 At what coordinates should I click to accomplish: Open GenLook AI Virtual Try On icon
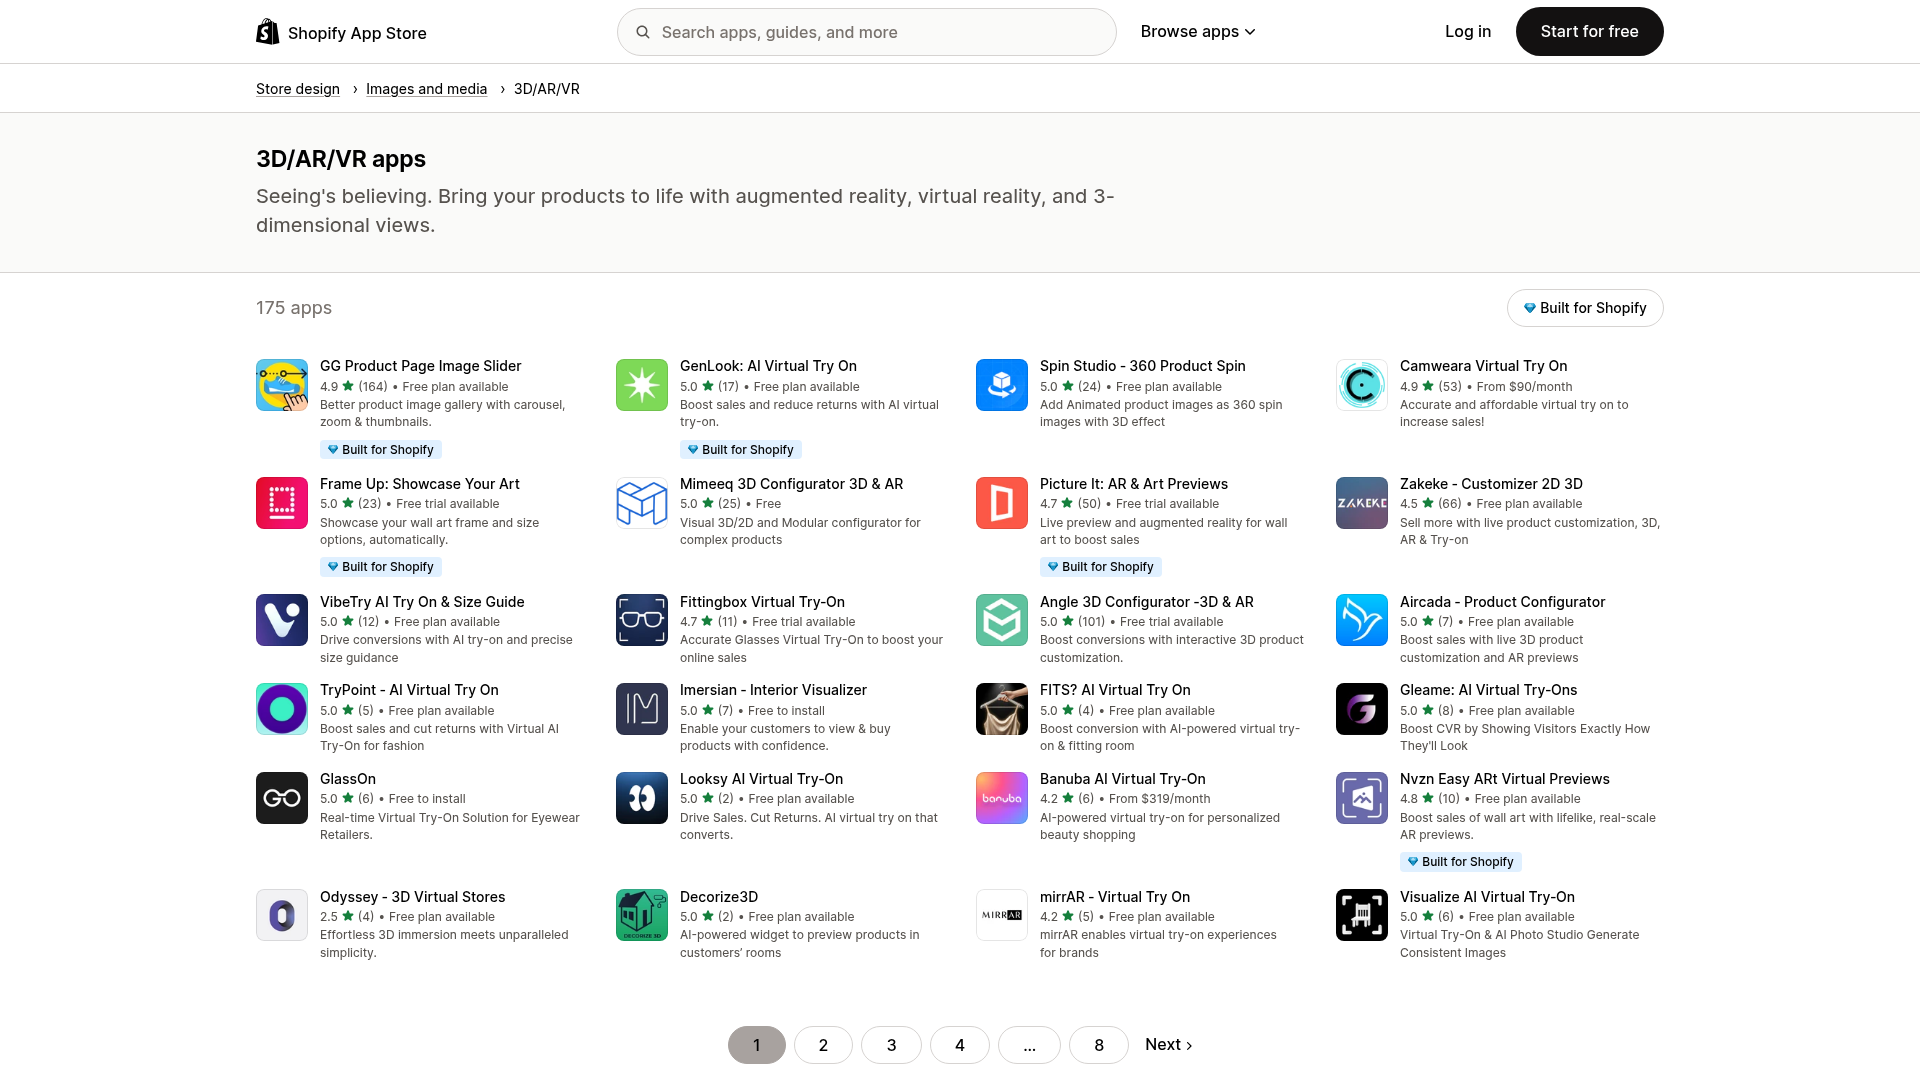642,385
